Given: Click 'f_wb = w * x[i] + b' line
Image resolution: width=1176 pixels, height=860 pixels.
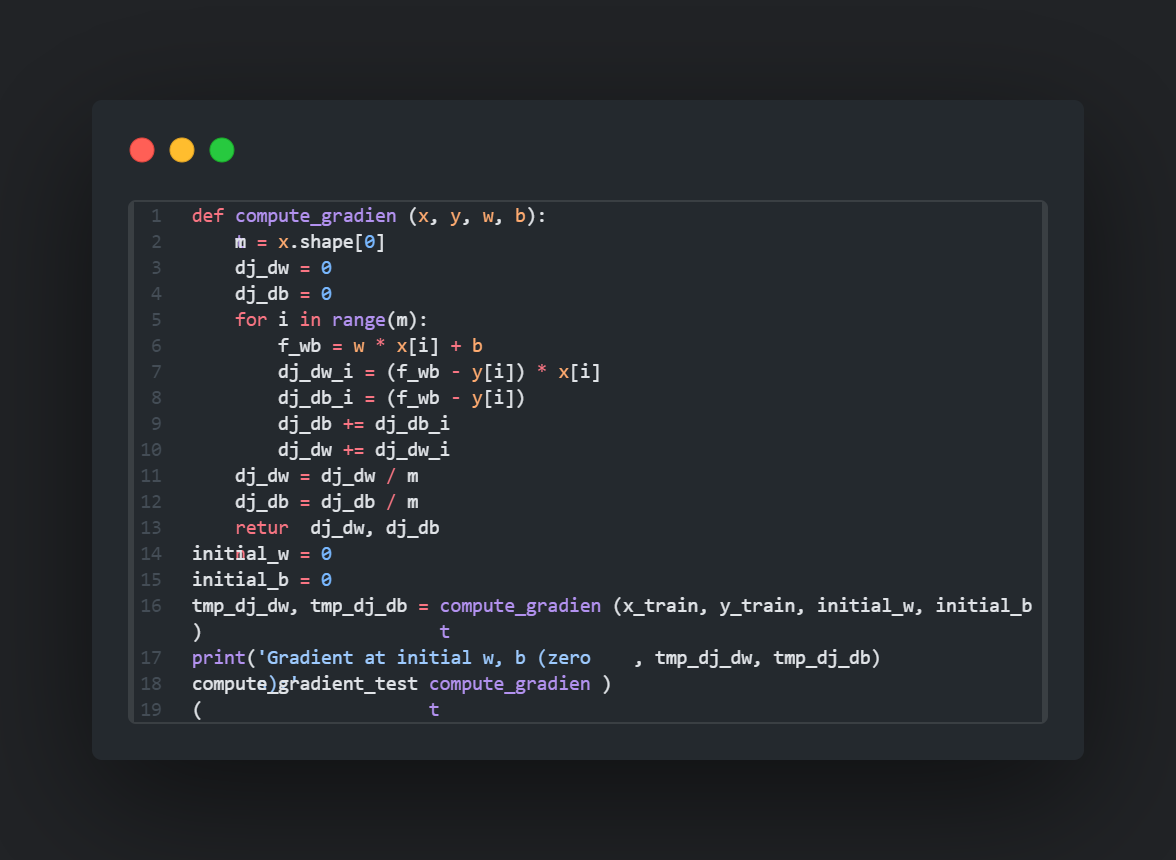Looking at the screenshot, I should tap(380, 346).
